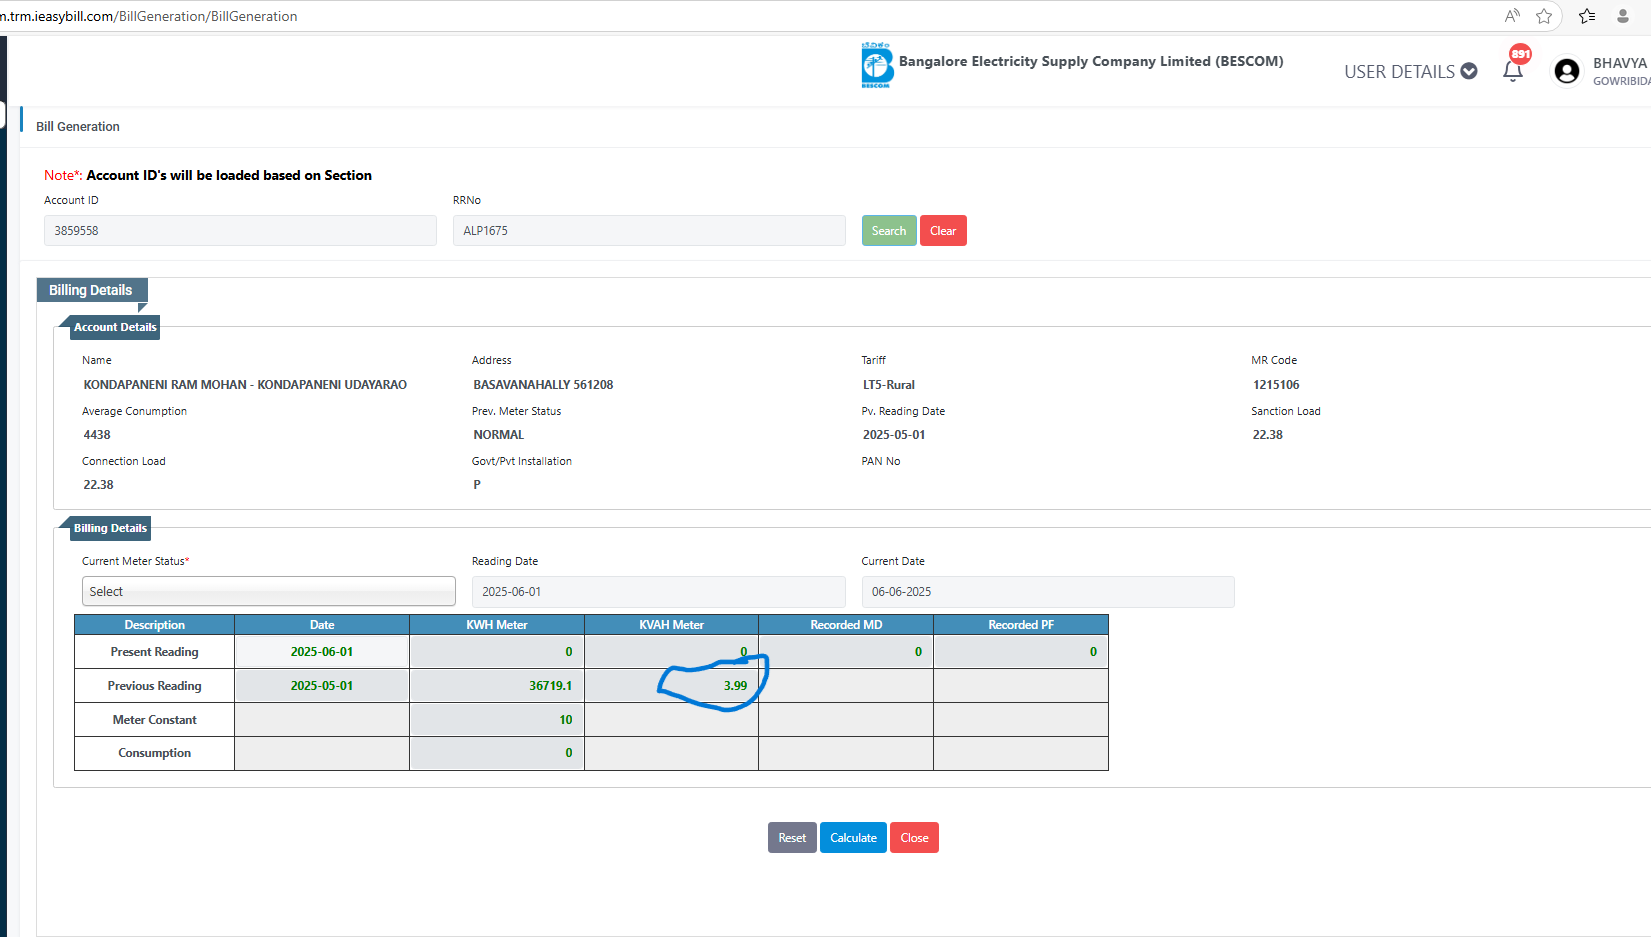The image size is (1651, 937).
Task: Click the browser profile icon
Action: tap(1623, 16)
